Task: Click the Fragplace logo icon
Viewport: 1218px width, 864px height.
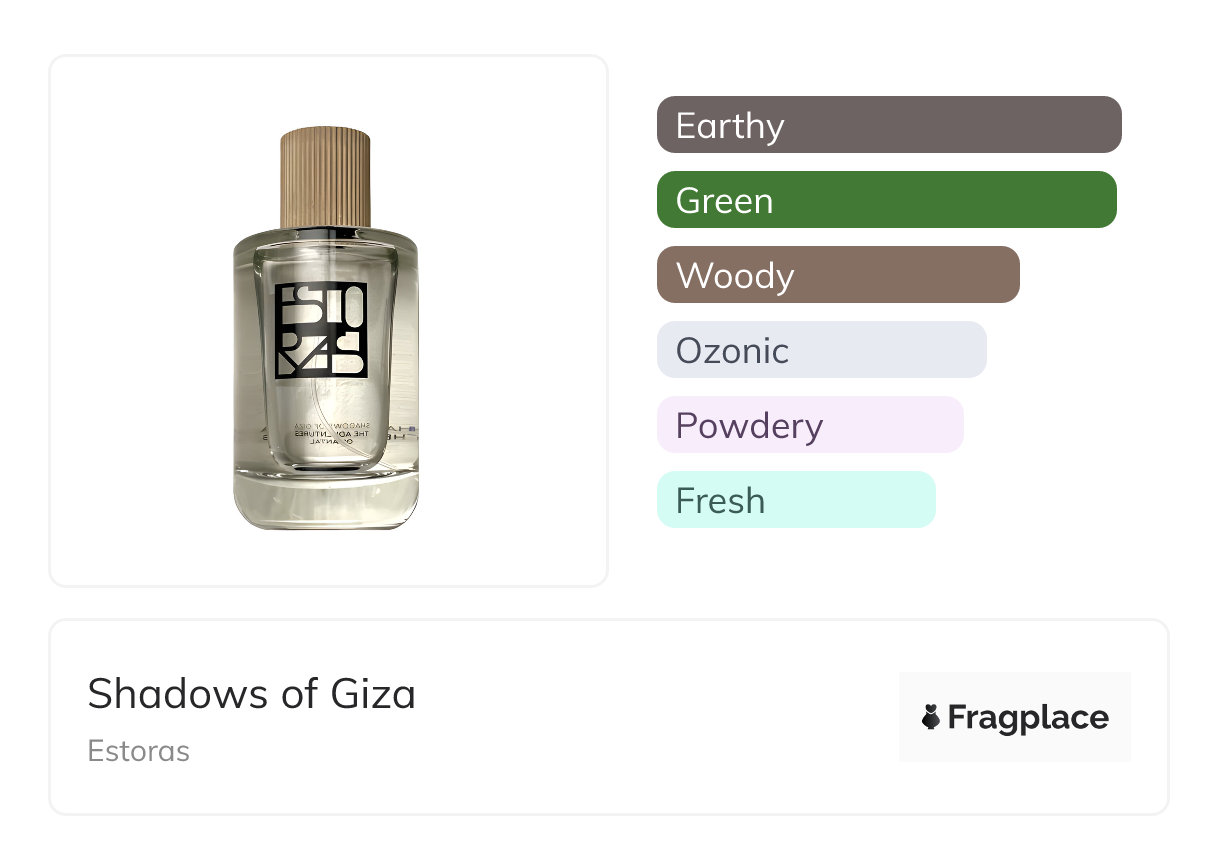Action: pos(931,717)
